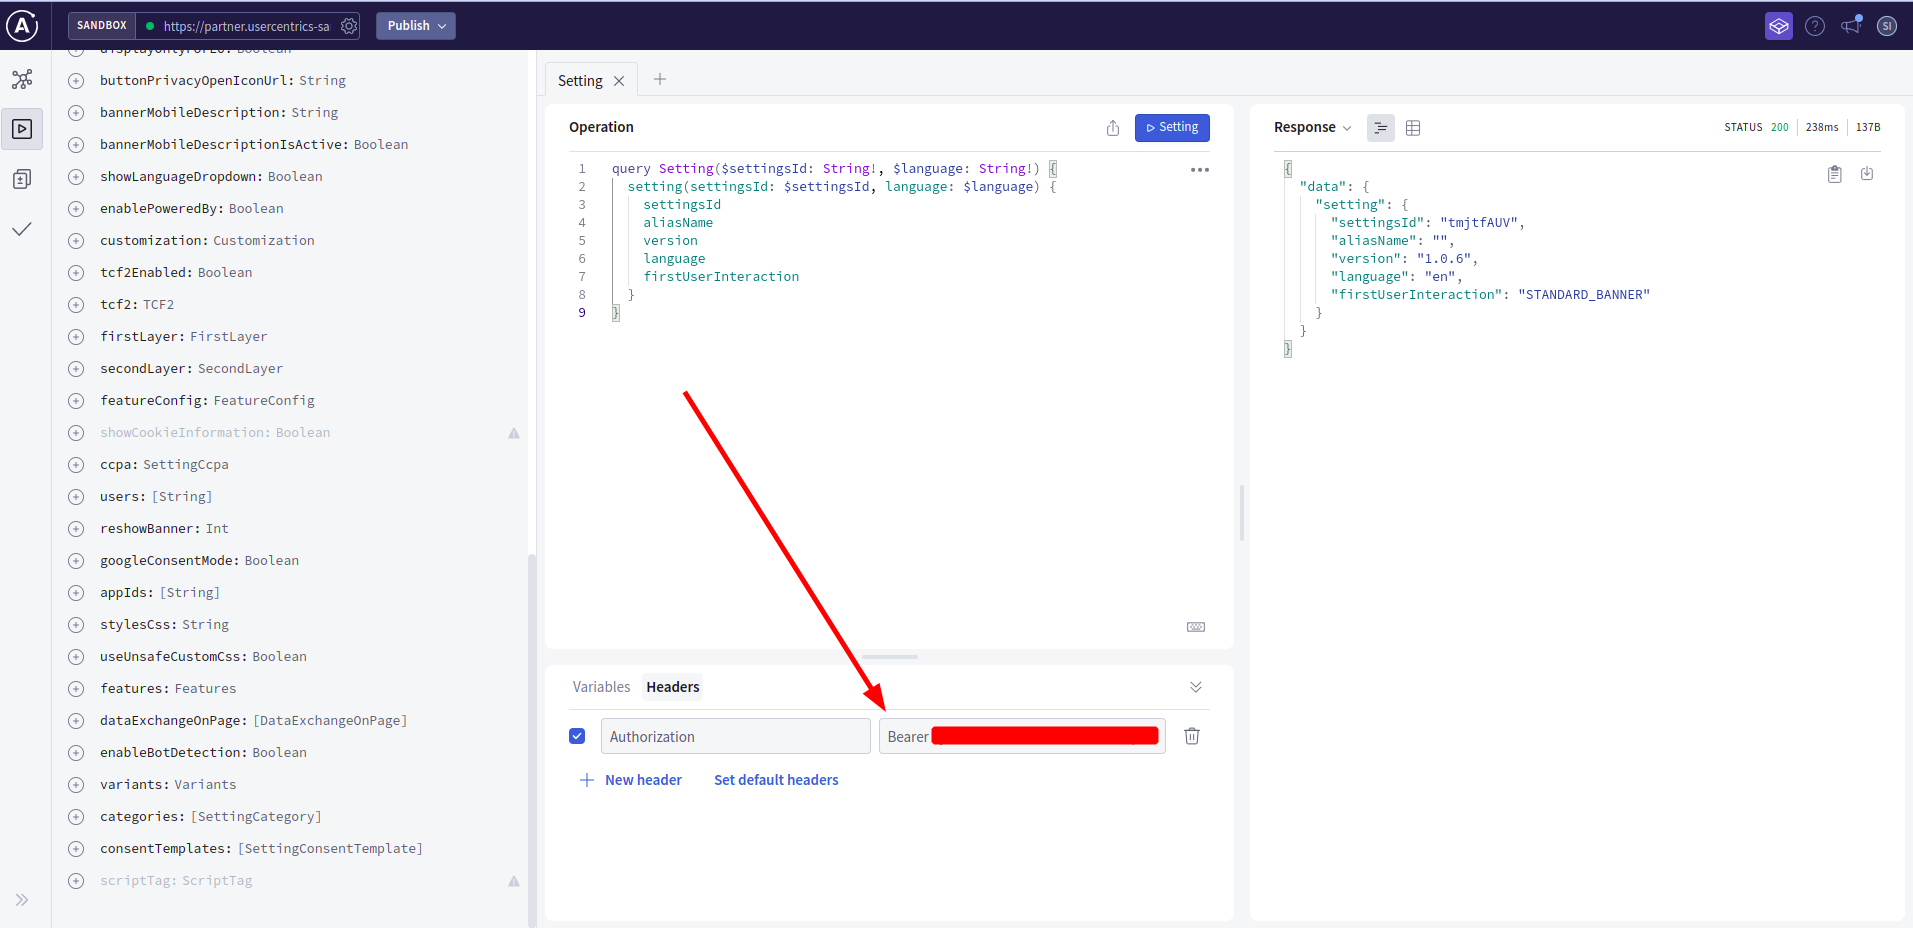Open the announcements megaphone icon

(x=1851, y=25)
